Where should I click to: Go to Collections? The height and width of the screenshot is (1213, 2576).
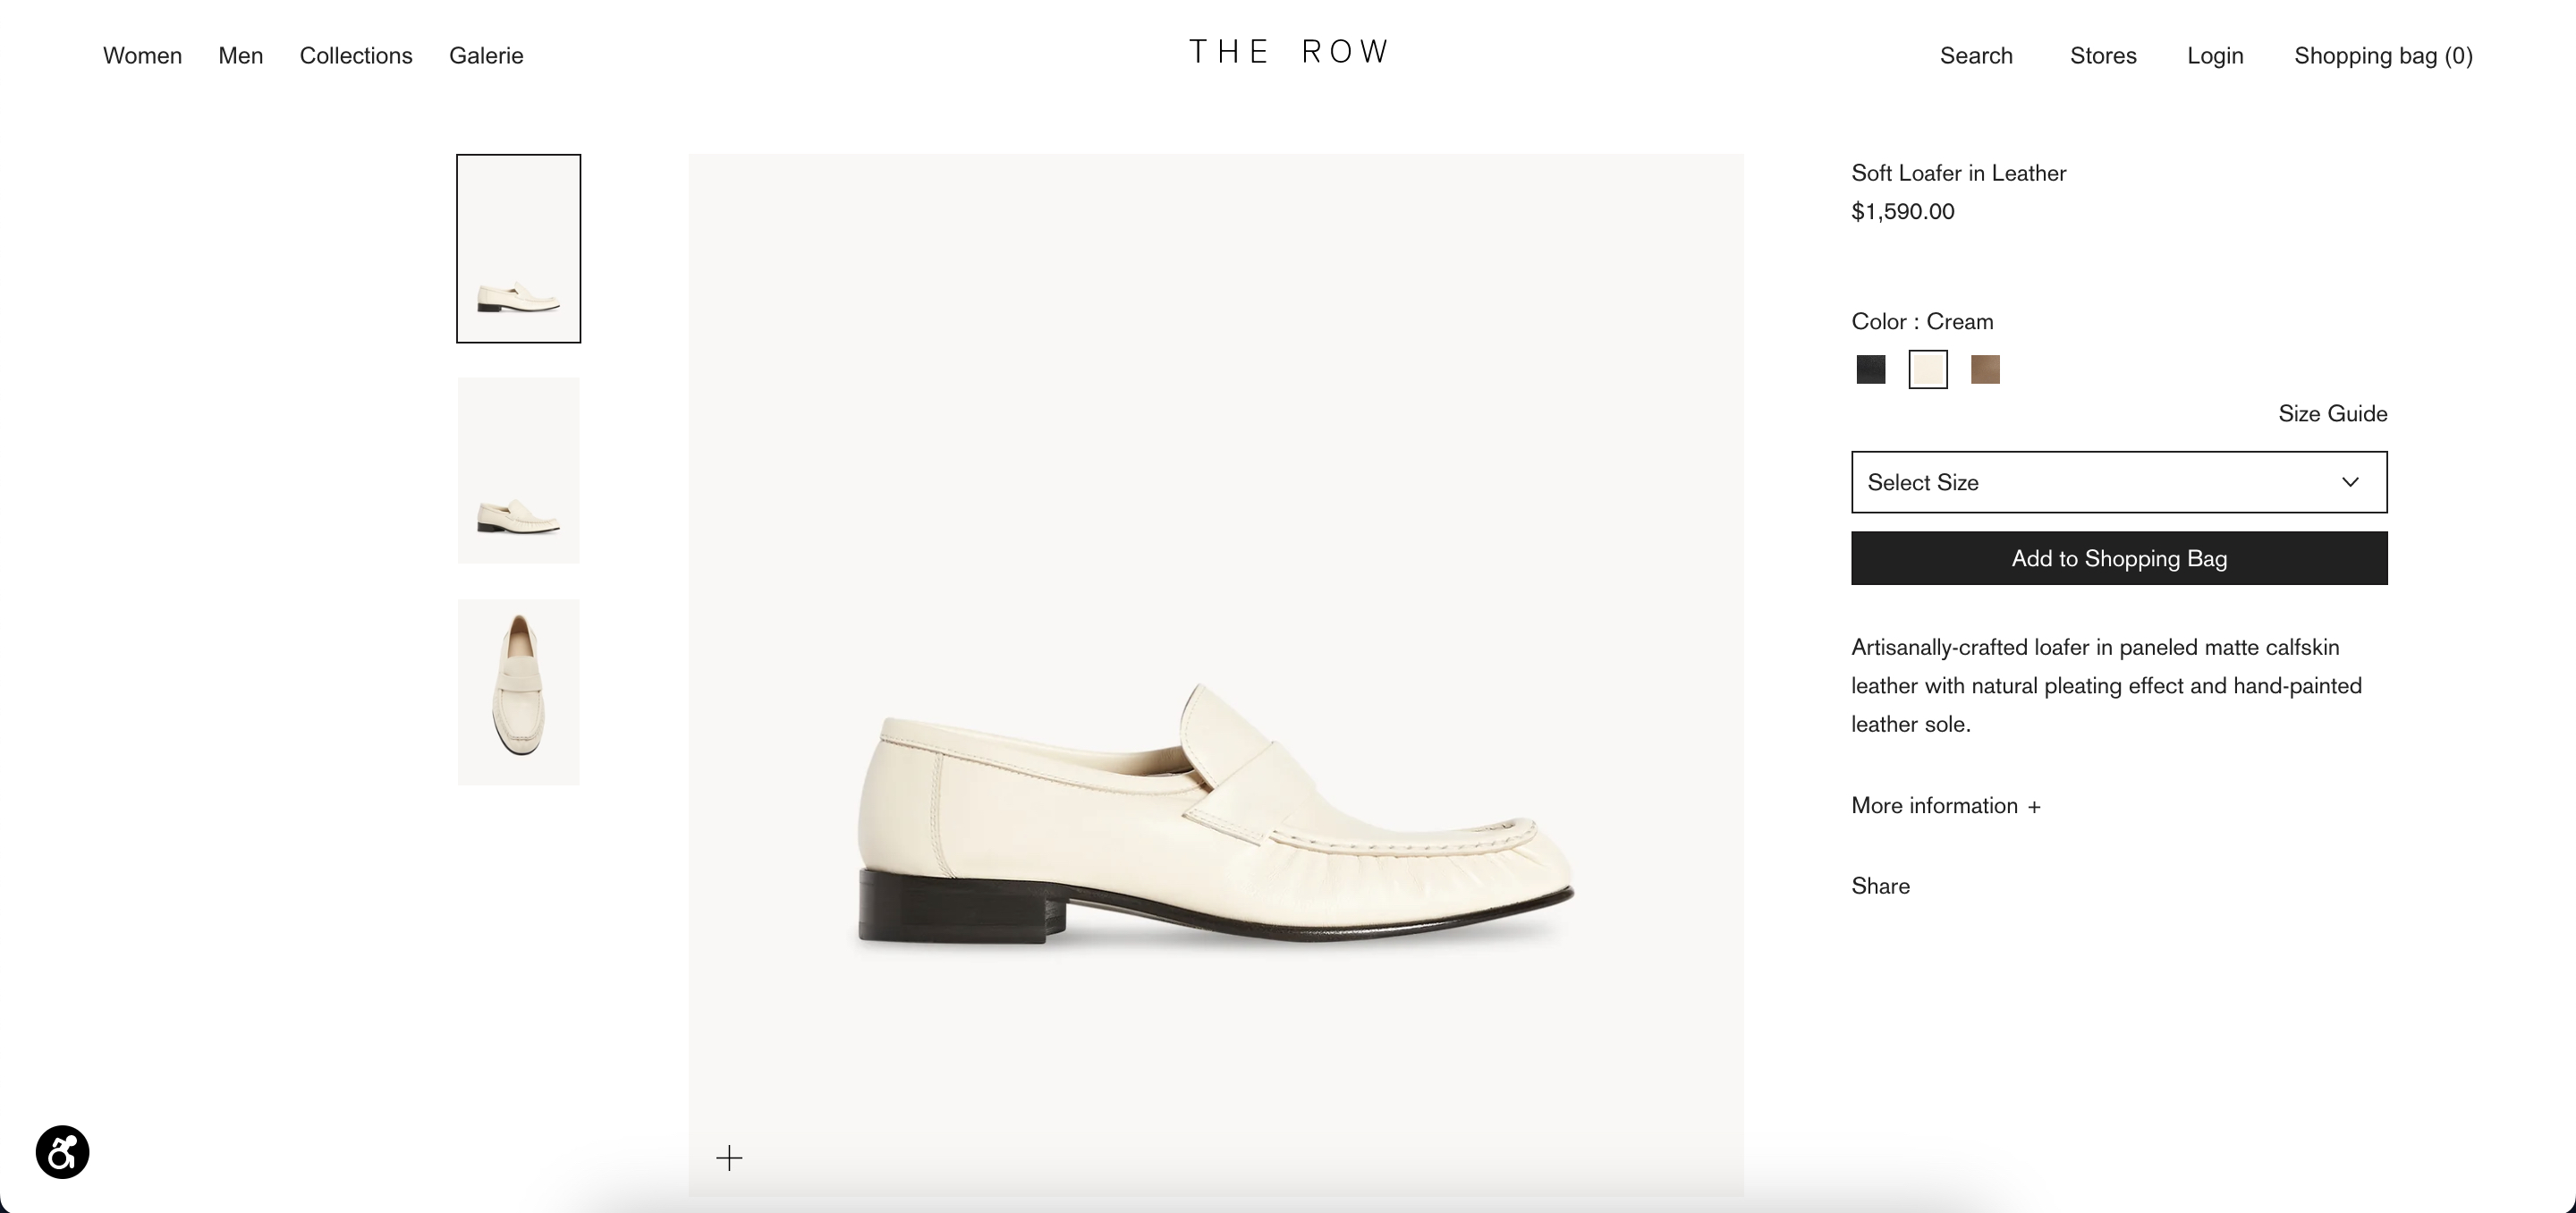pos(356,56)
